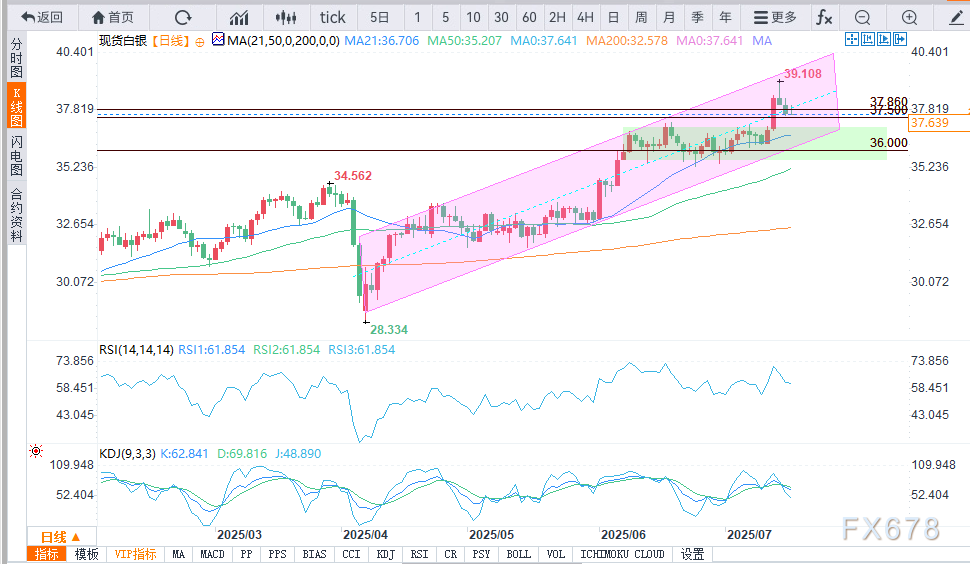970x564 pixels.
Task: Switch to line chart type icon
Action: [x=239, y=17]
